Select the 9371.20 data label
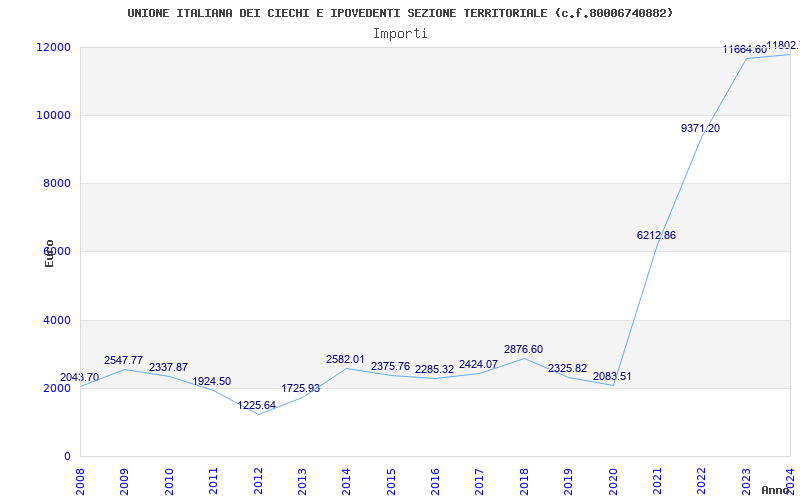 click(700, 128)
